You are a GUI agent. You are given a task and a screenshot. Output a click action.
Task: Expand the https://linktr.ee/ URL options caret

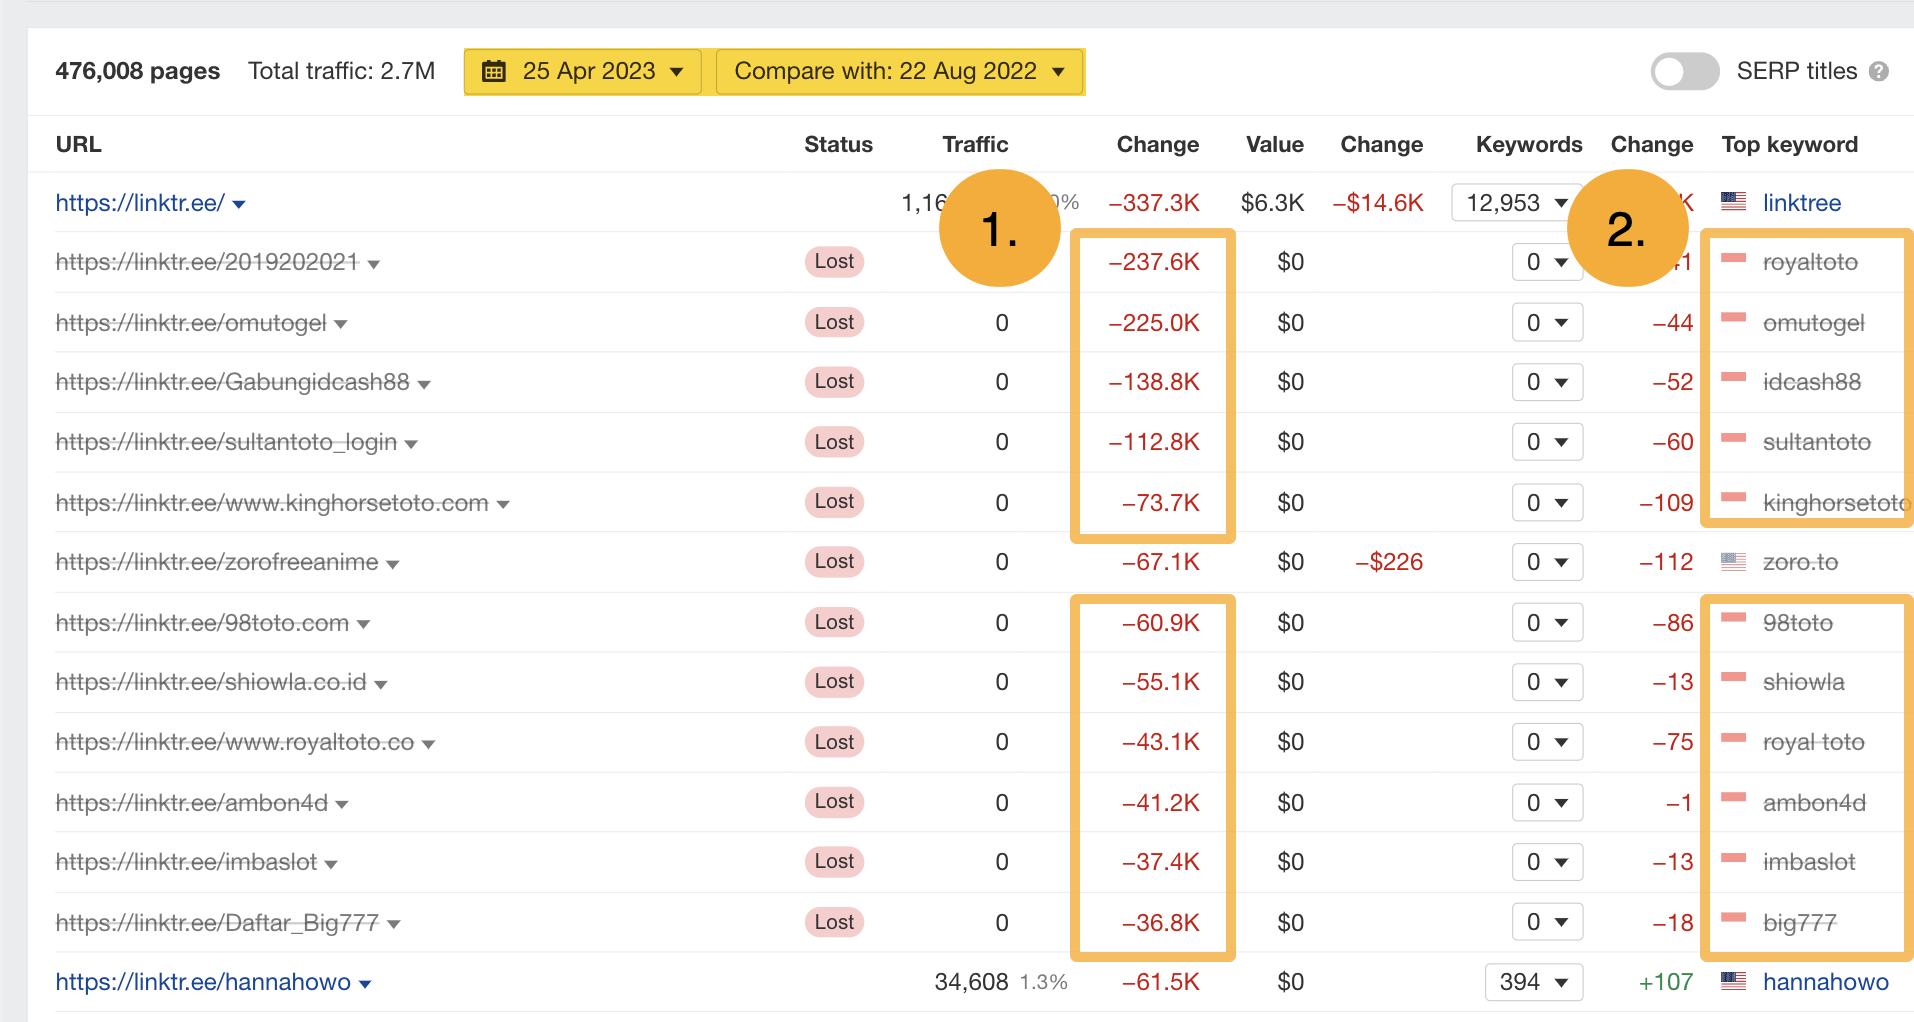239,202
